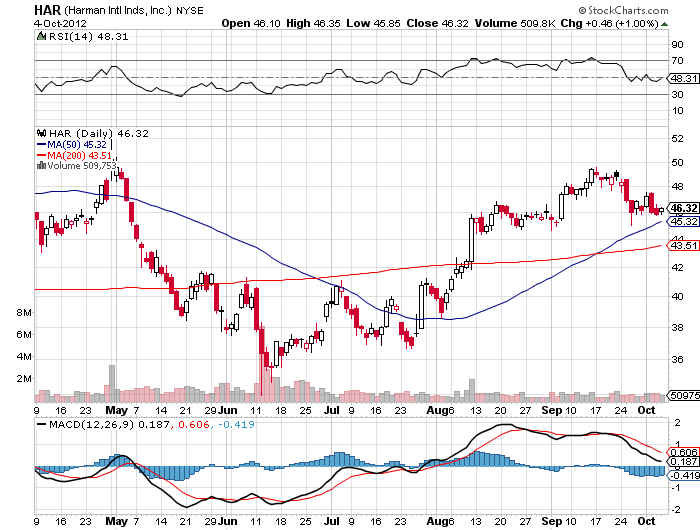Image resolution: width=700 pixels, height=530 pixels.
Task: Click the volume bars icon in legend
Action: [42, 165]
